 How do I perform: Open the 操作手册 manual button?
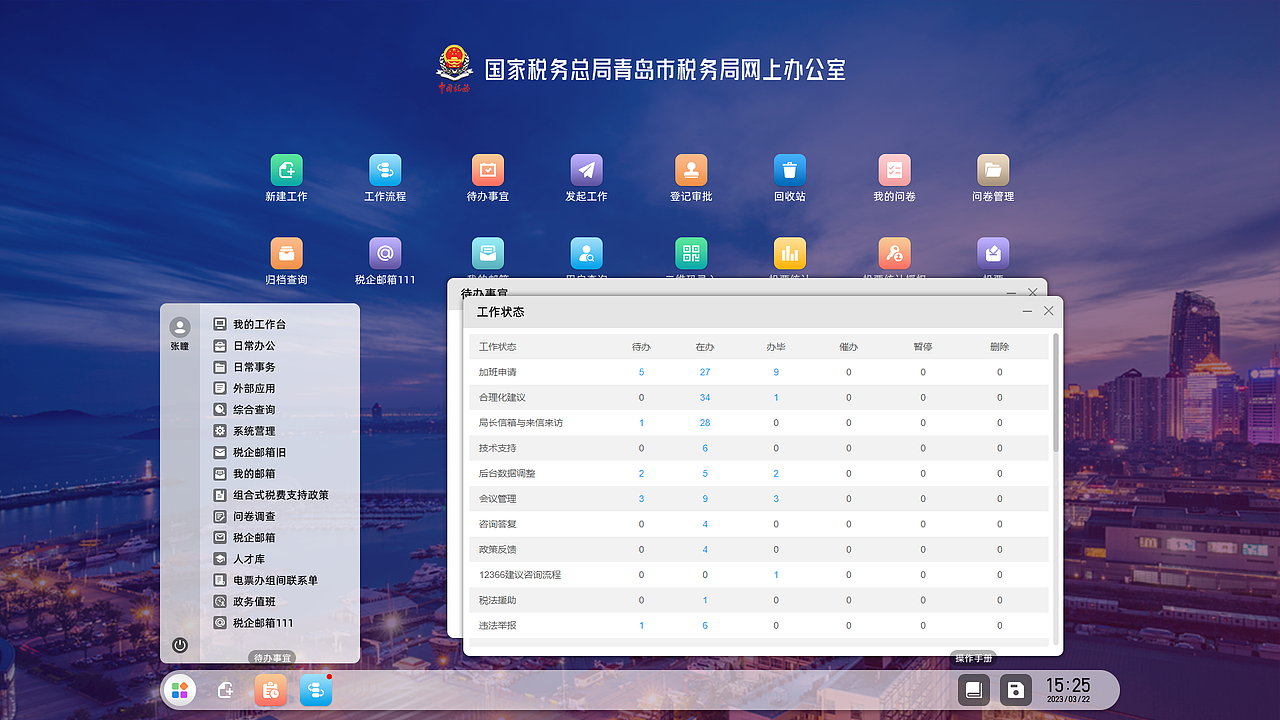click(x=974, y=658)
